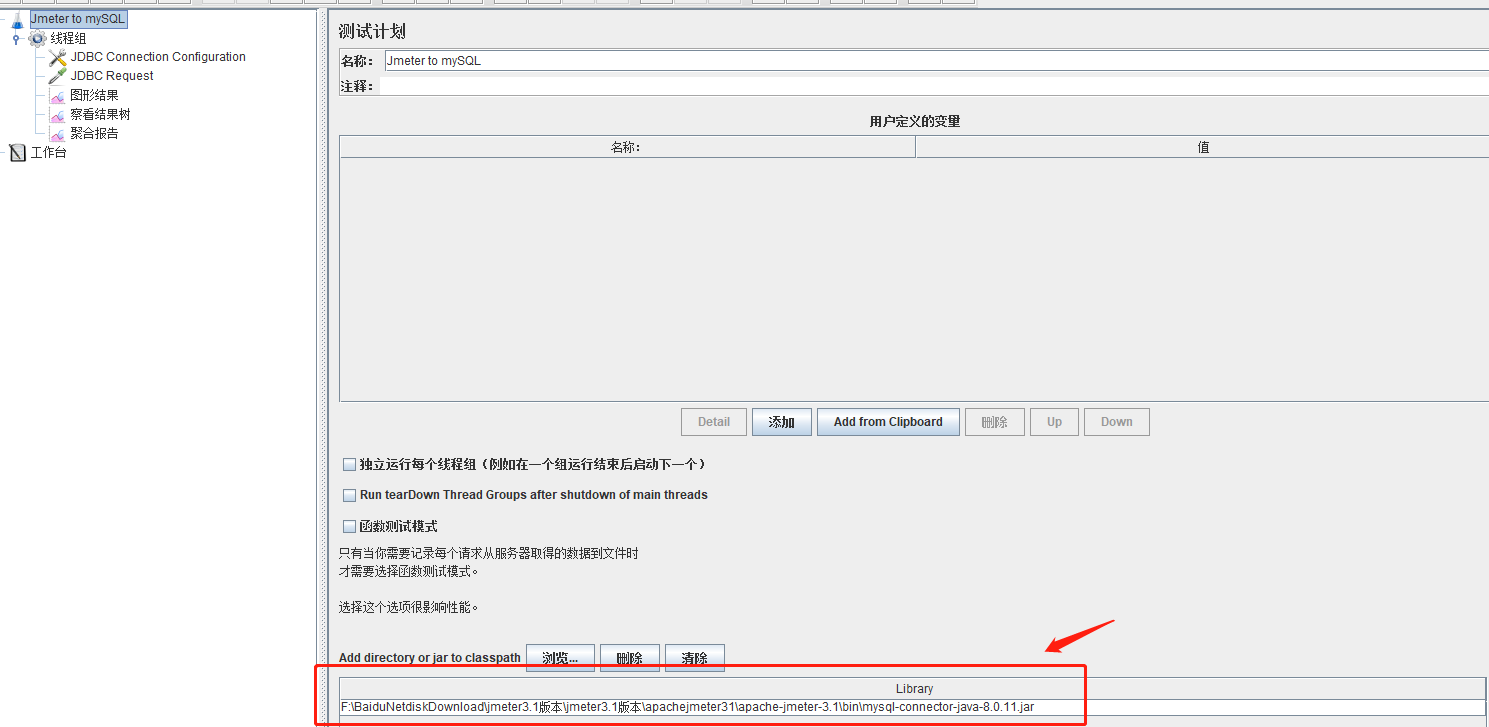Click the JDBC Connection Configuration tools icon
The width and height of the screenshot is (1489, 727).
58,57
